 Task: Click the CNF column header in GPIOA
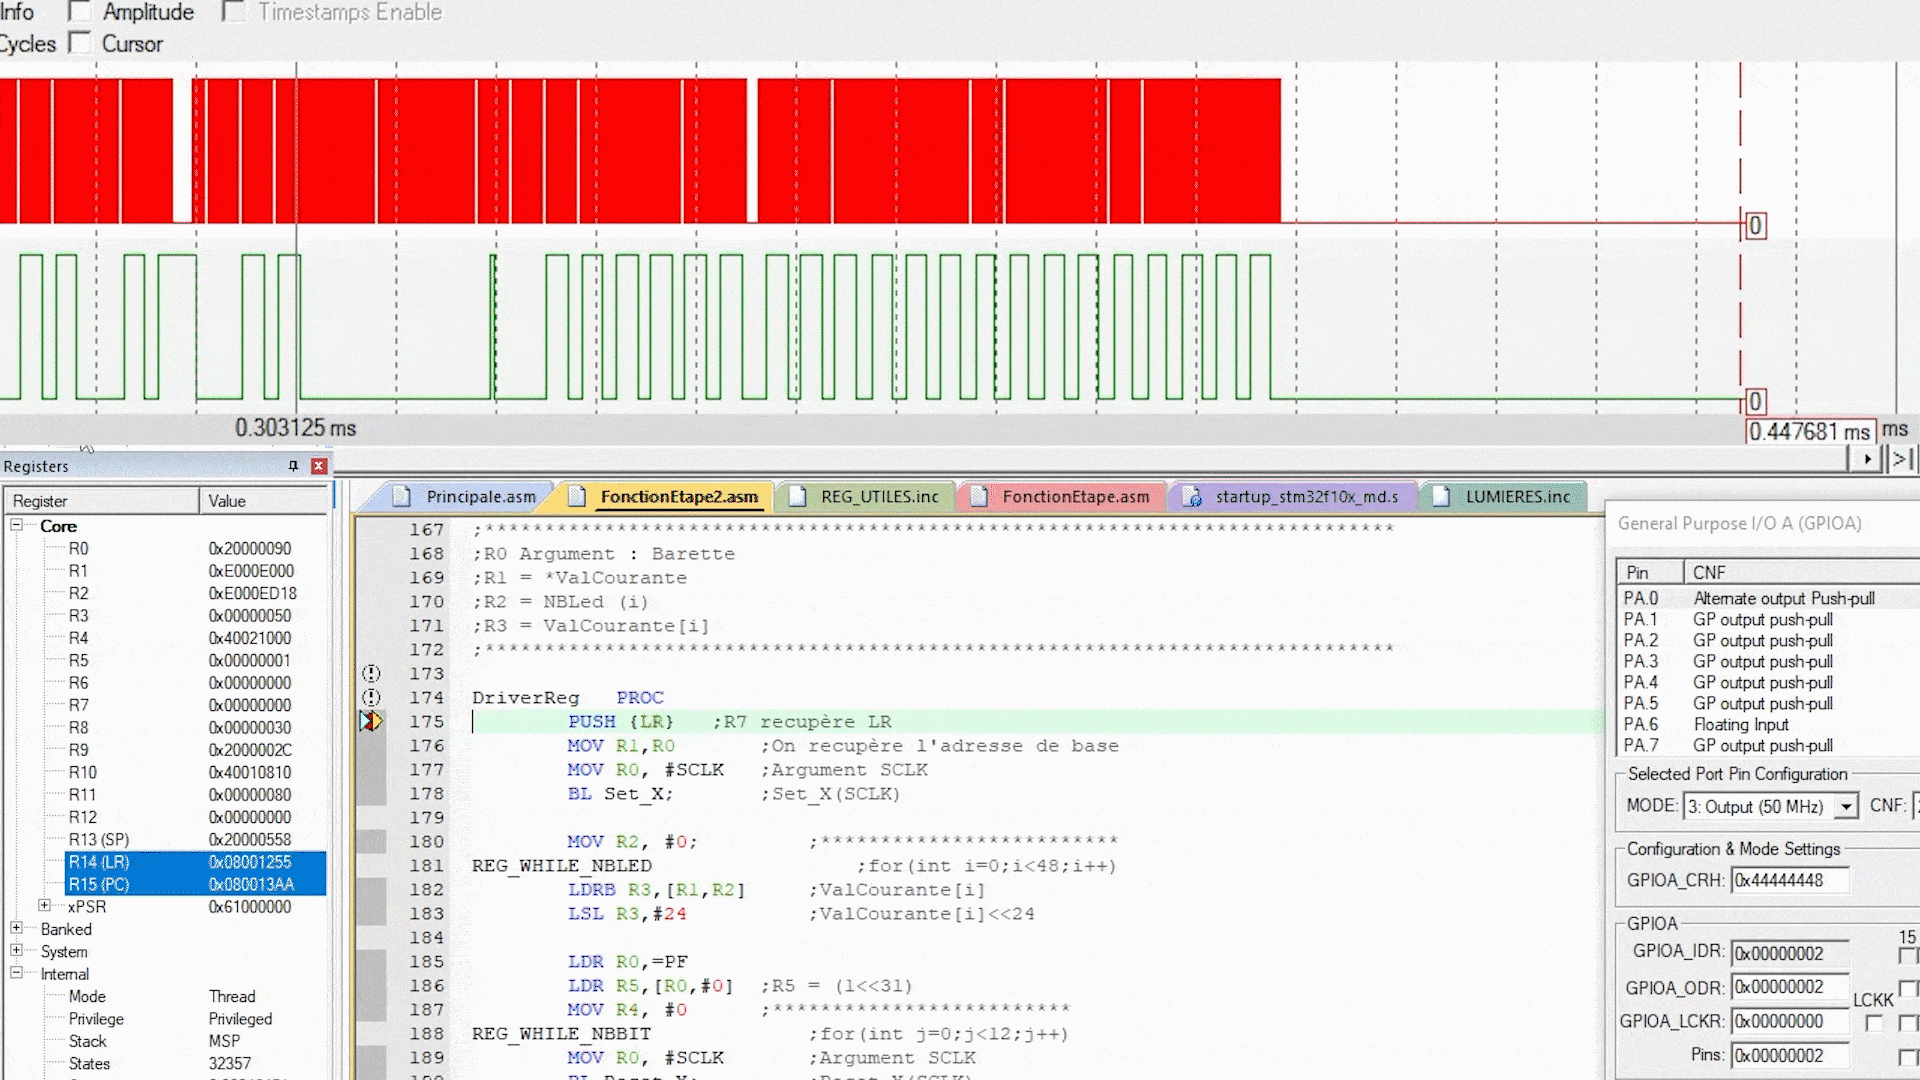click(x=1802, y=572)
